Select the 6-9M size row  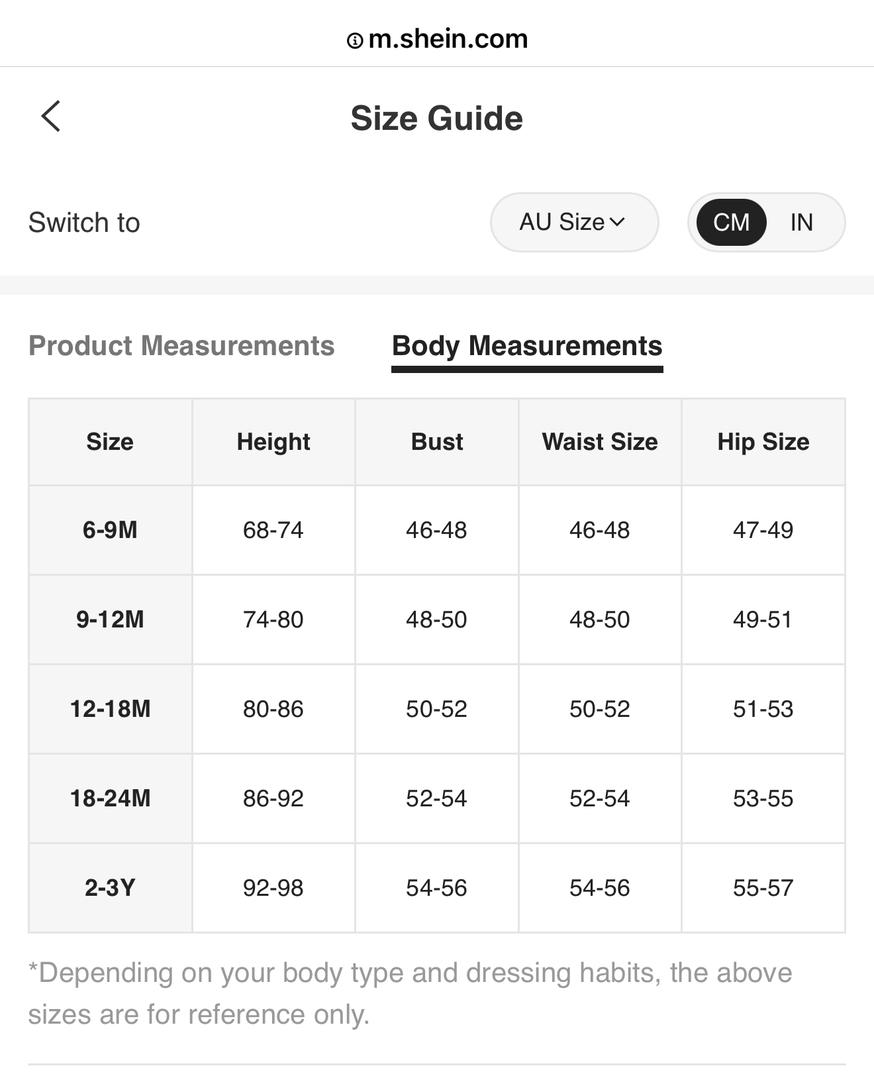(x=437, y=530)
